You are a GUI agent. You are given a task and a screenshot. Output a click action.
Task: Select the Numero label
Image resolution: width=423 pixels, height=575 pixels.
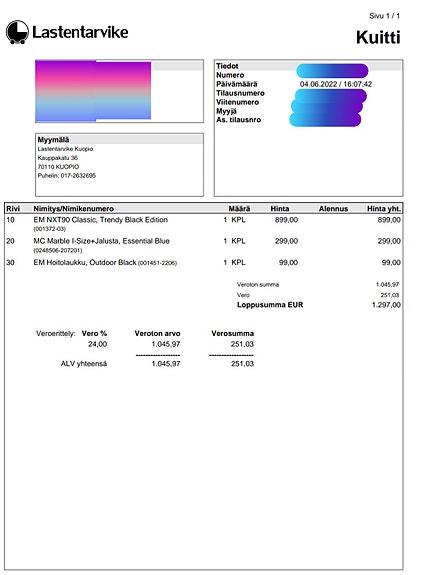(230, 75)
